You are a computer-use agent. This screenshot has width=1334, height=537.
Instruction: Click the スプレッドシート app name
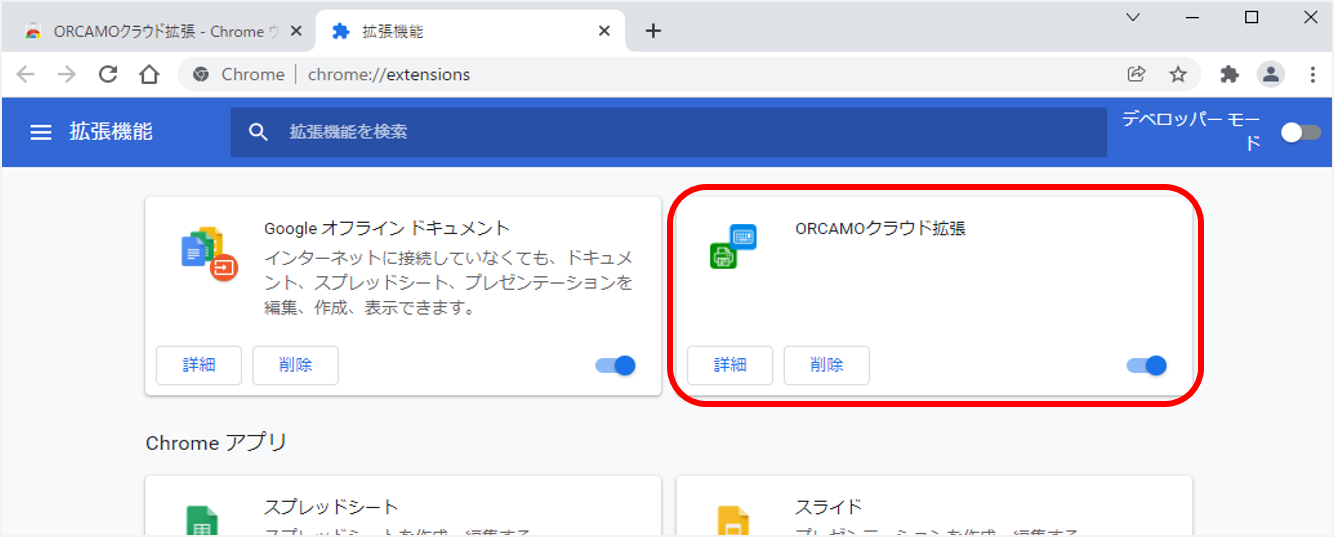point(331,507)
